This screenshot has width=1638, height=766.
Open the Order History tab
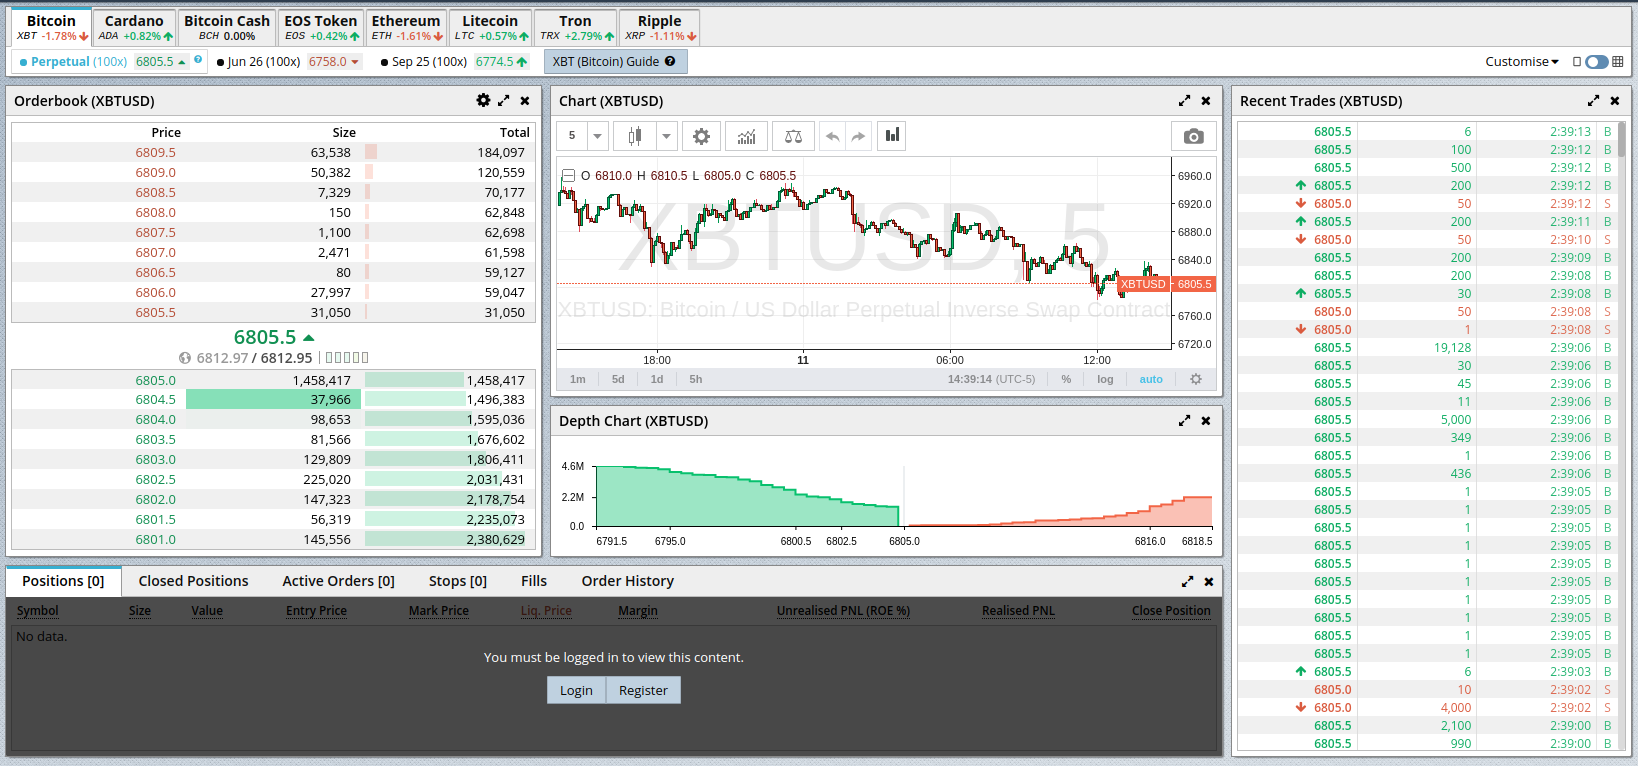point(628,581)
